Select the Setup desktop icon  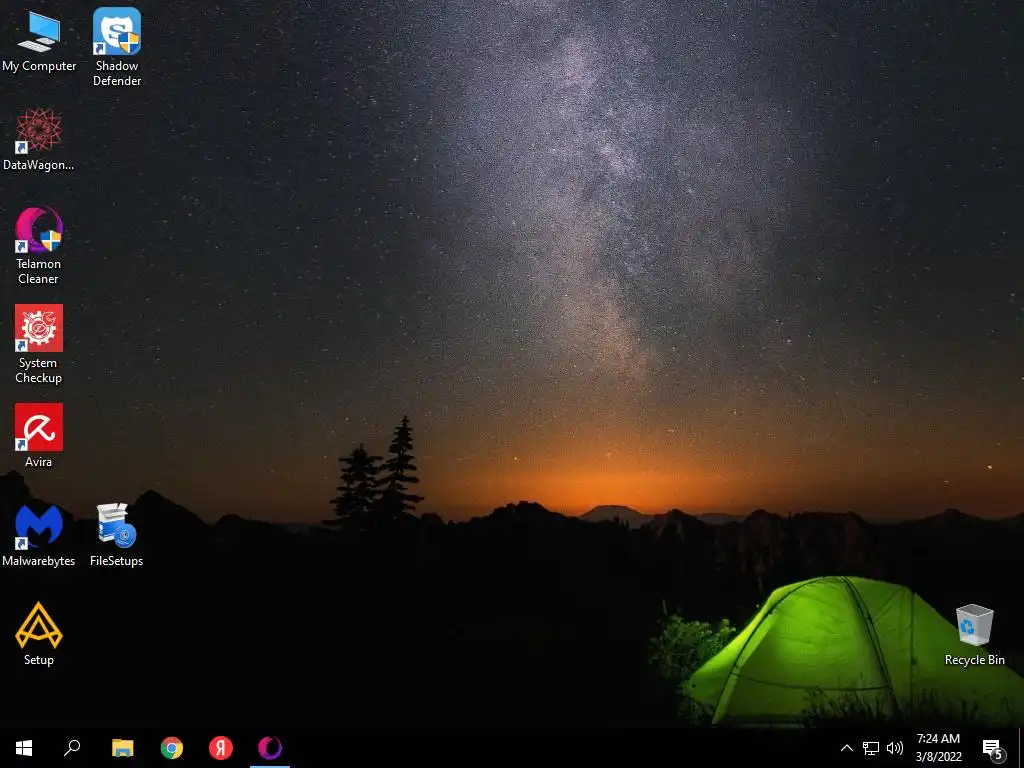pyautogui.click(x=39, y=633)
